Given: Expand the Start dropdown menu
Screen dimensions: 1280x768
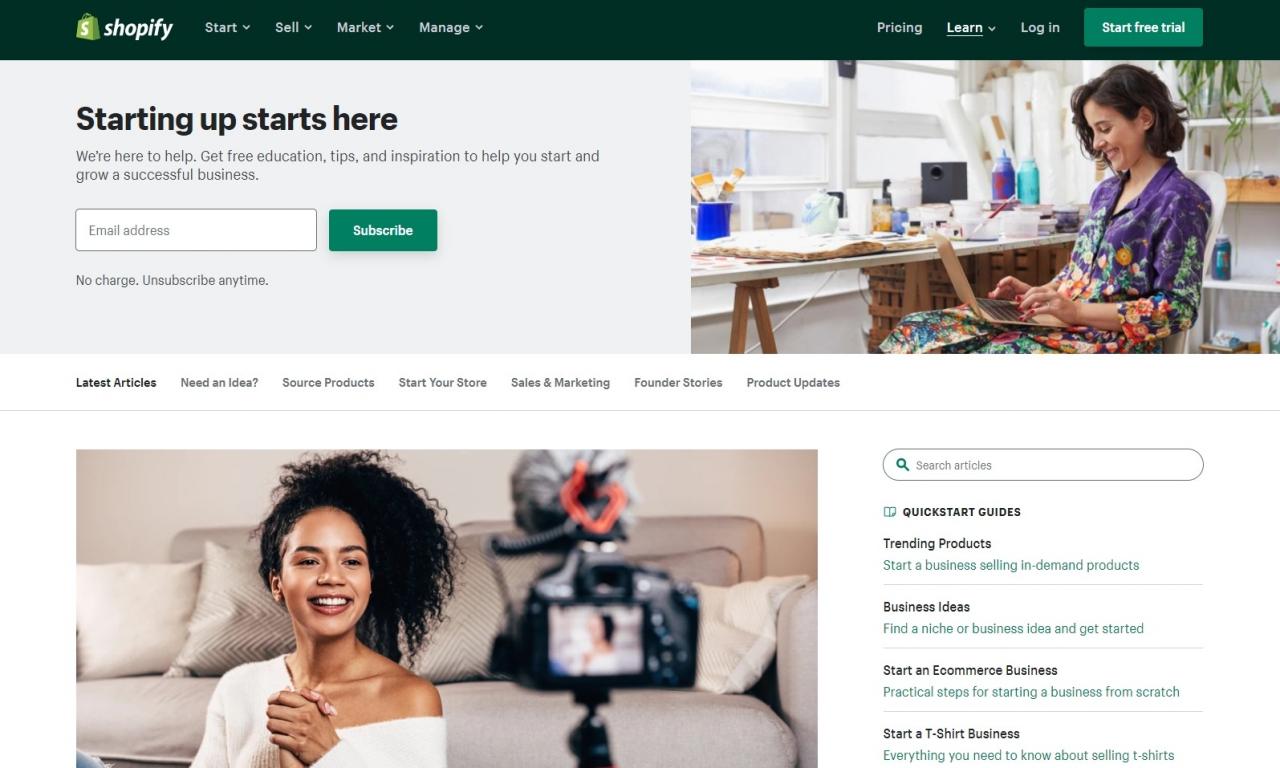Looking at the screenshot, I should [x=227, y=27].
